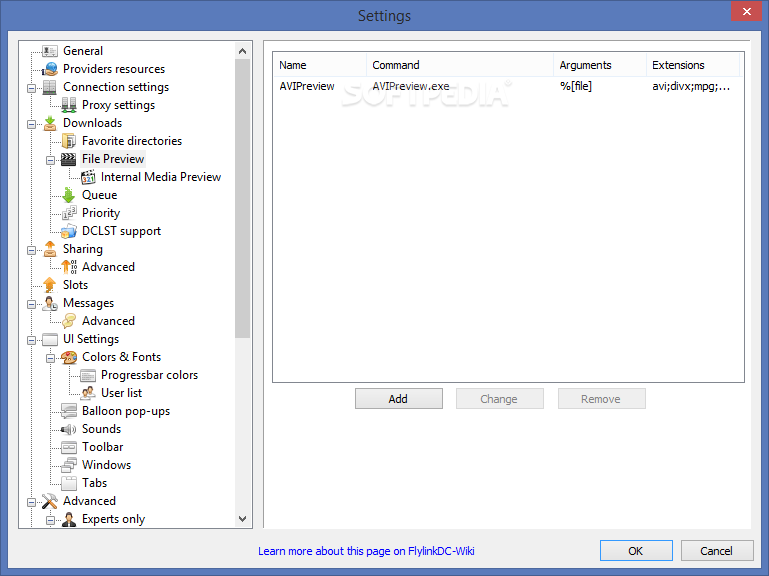Click the Internal Media Preview icon

(x=88, y=177)
